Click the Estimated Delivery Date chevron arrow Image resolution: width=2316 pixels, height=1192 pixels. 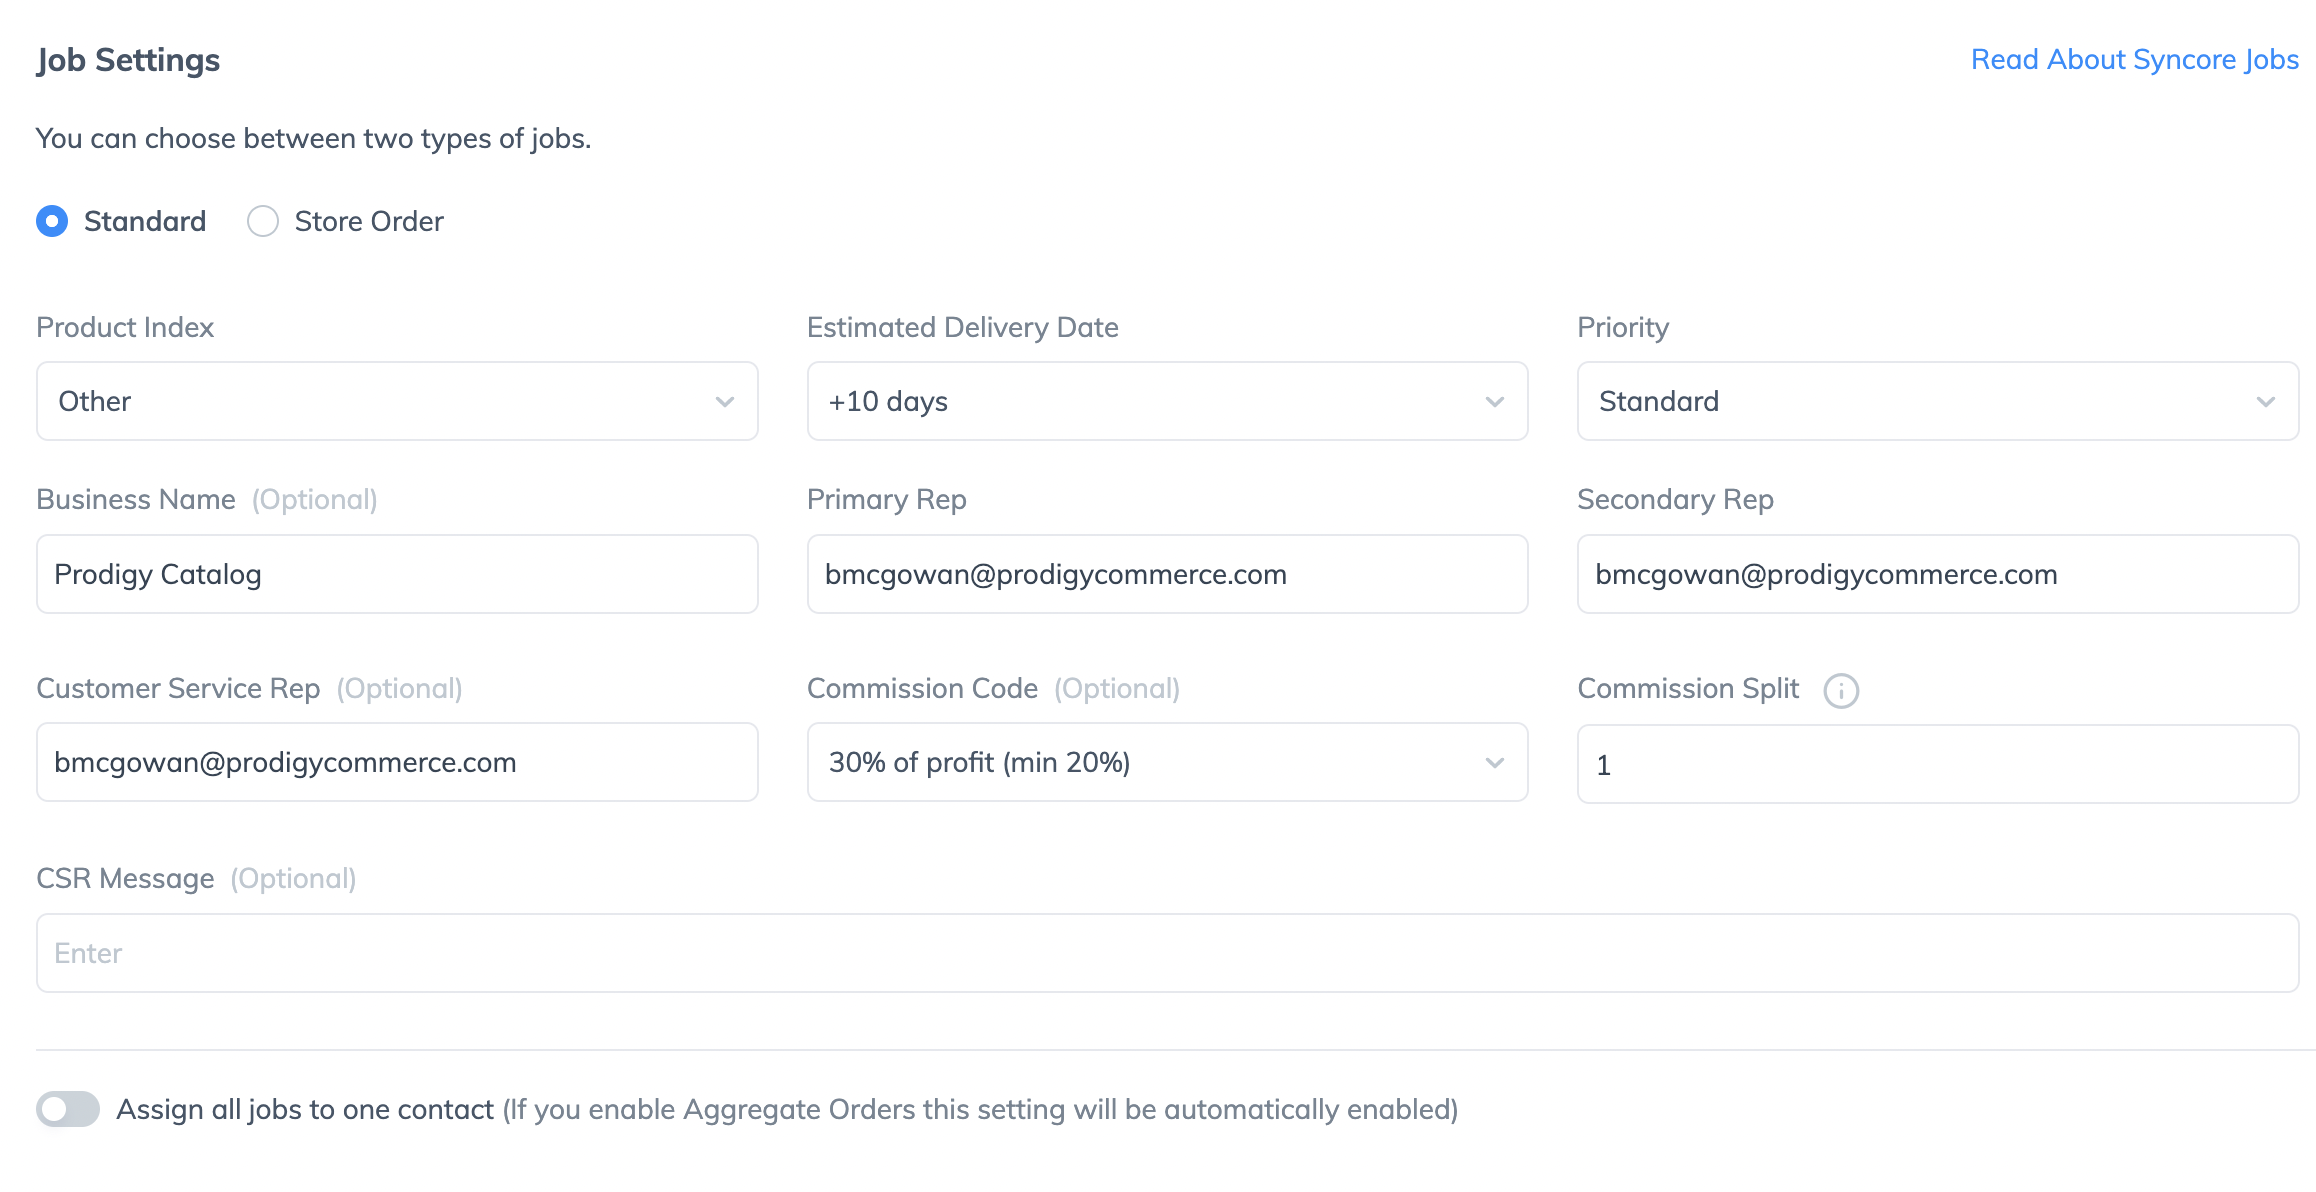click(x=1495, y=402)
